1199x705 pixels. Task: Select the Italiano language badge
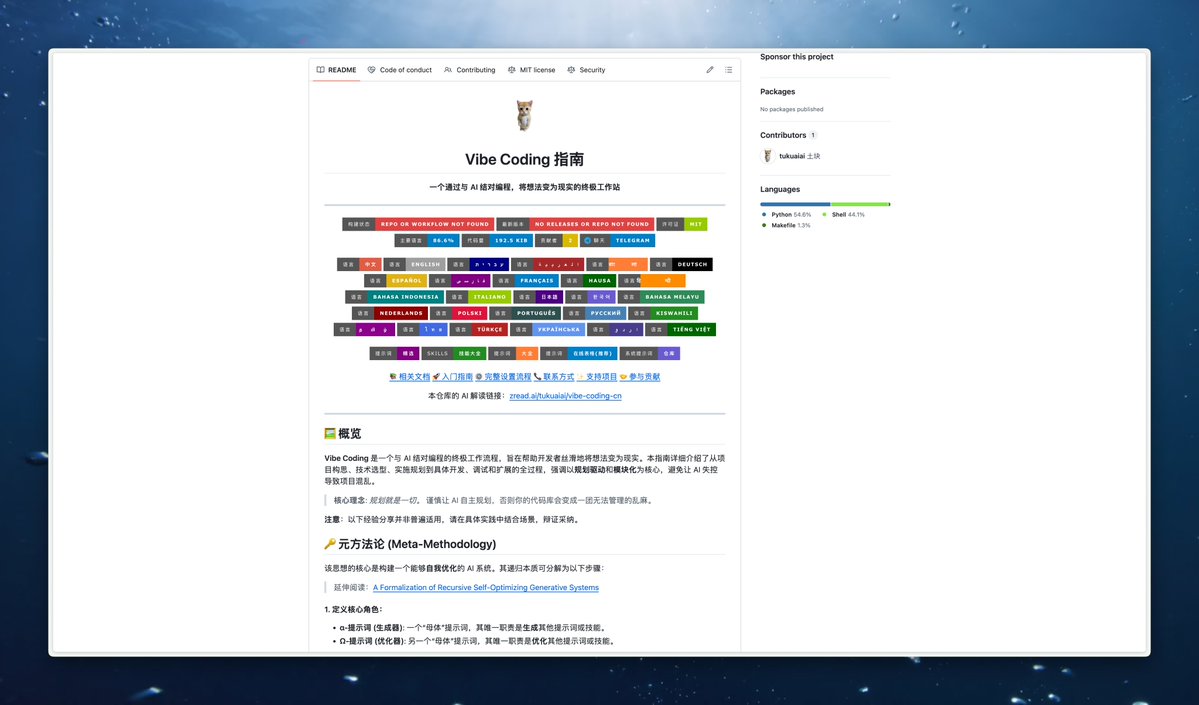pyautogui.click(x=479, y=297)
